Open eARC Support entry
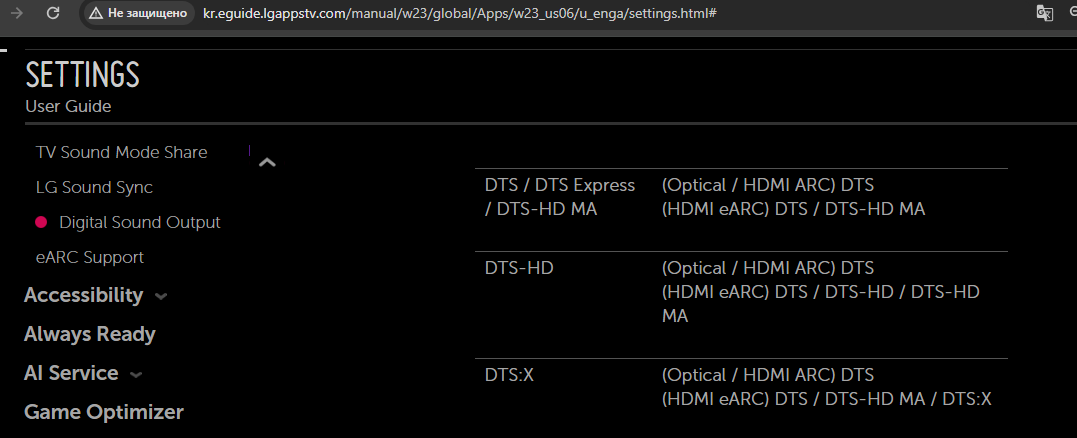The height and width of the screenshot is (438, 1077). click(x=90, y=257)
